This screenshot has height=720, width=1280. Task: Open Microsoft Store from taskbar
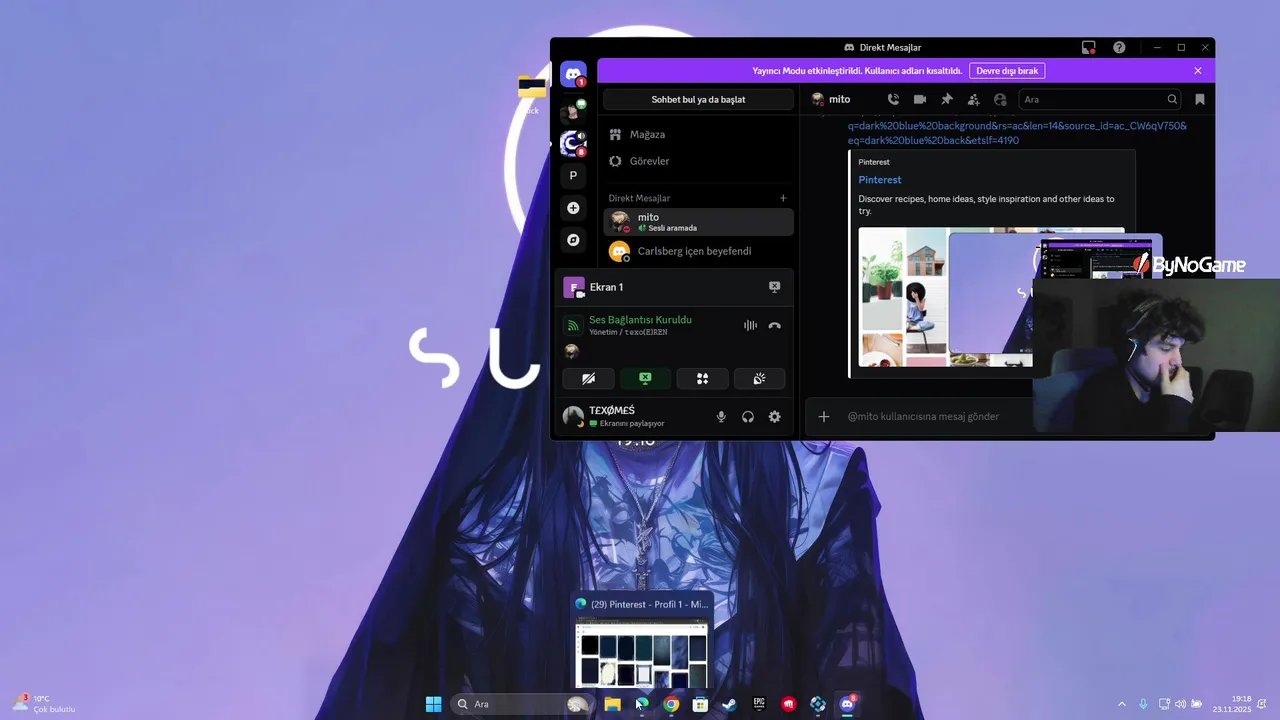(x=701, y=704)
